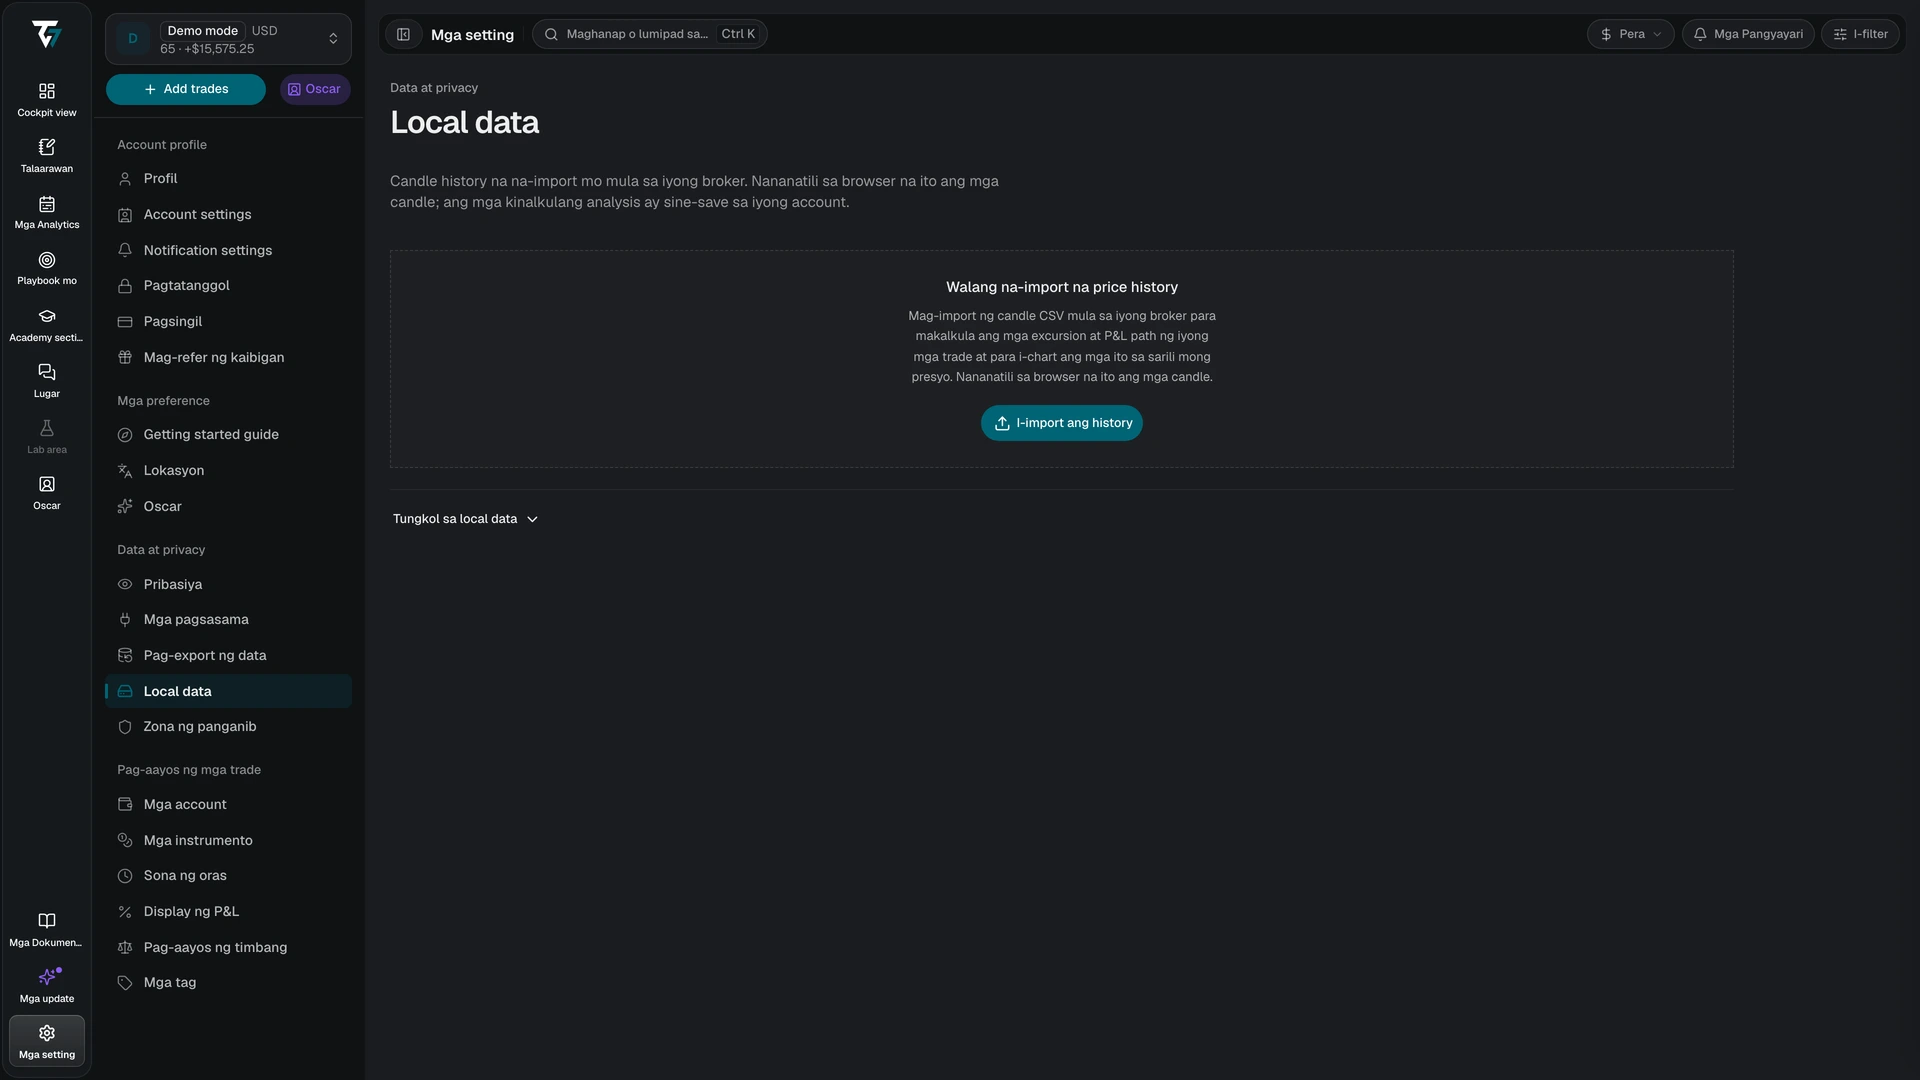Open Mga pagsasama integrations
The image size is (1920, 1080).
pyautogui.click(x=228, y=619)
